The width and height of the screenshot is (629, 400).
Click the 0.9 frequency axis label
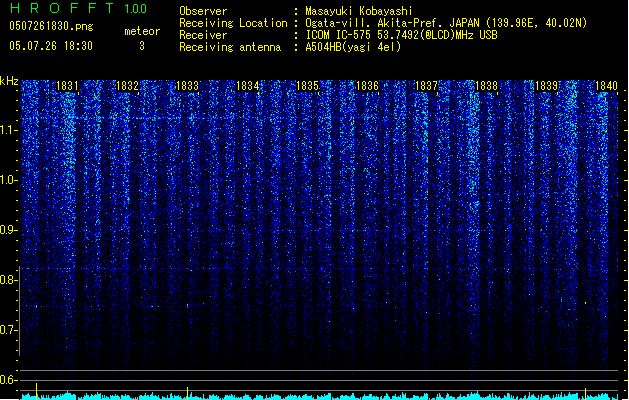pyautogui.click(x=8, y=230)
